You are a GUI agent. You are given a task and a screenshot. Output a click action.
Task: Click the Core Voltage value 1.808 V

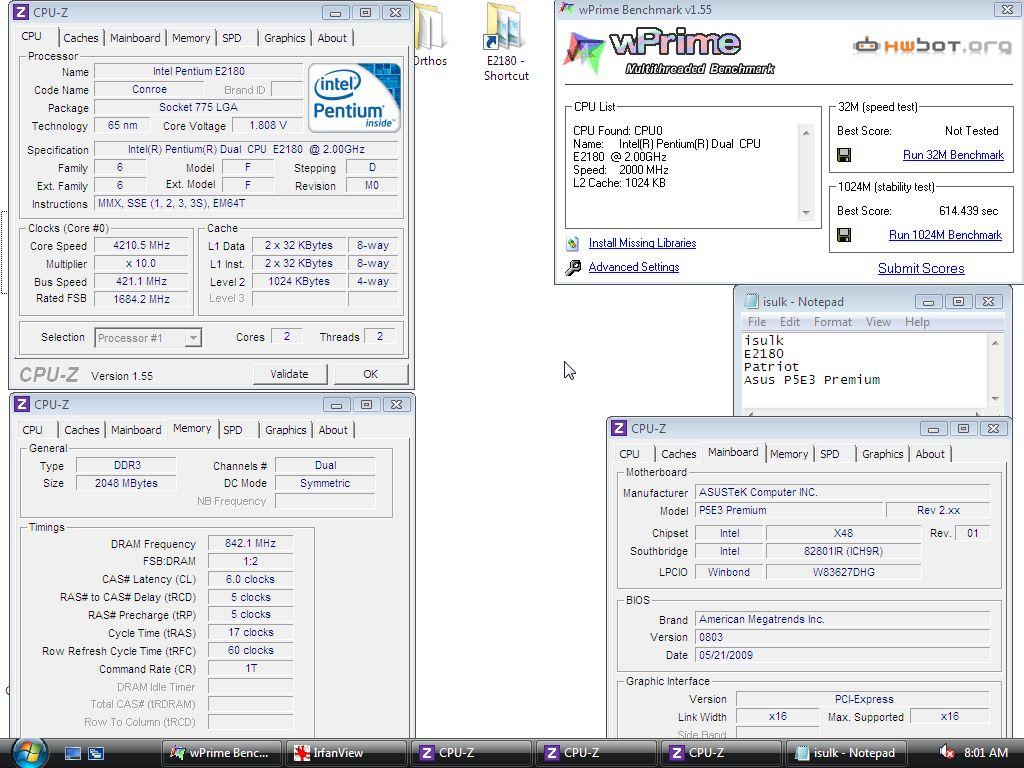coord(268,125)
